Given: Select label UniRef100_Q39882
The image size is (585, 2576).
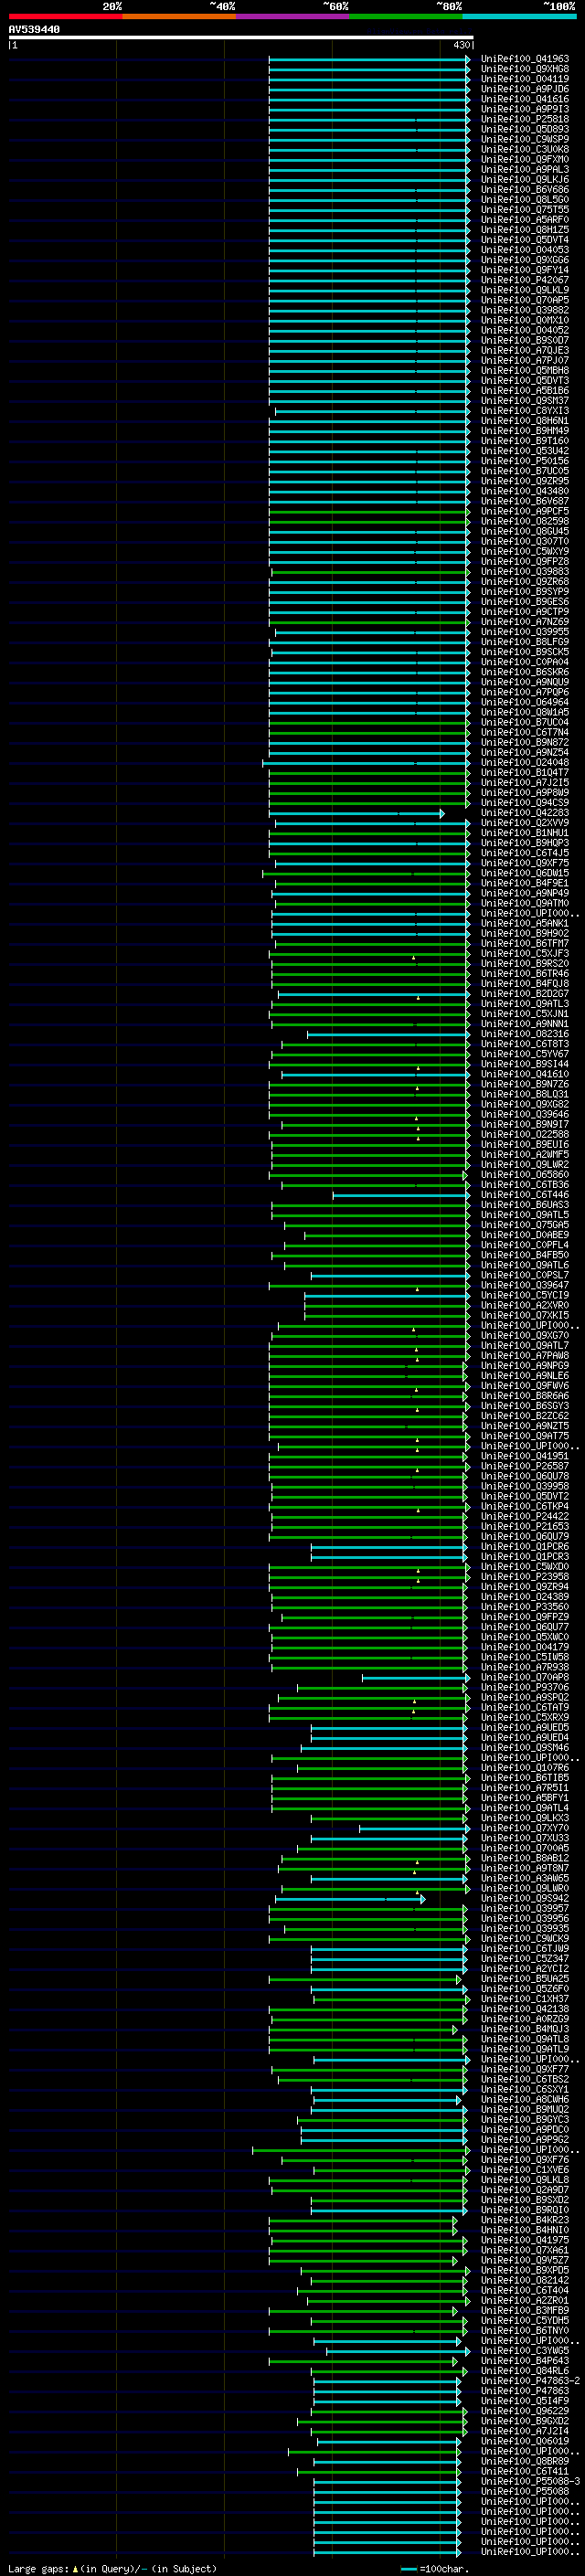Looking at the screenshot, I should pos(525,310).
